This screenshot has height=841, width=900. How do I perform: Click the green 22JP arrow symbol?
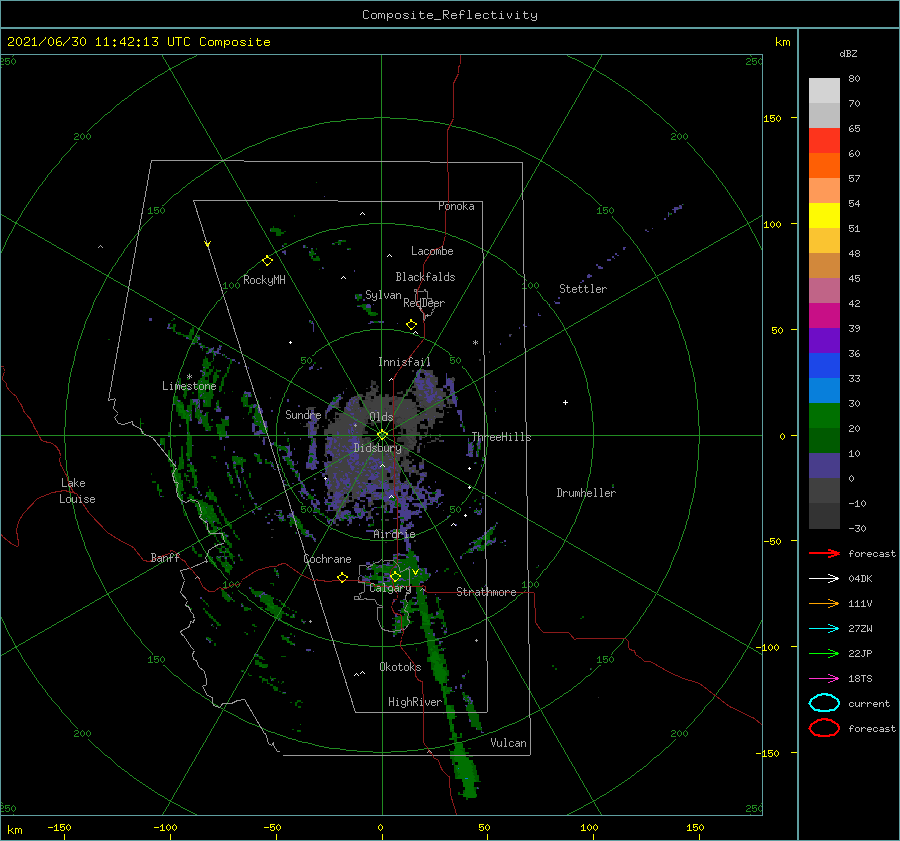click(x=824, y=653)
